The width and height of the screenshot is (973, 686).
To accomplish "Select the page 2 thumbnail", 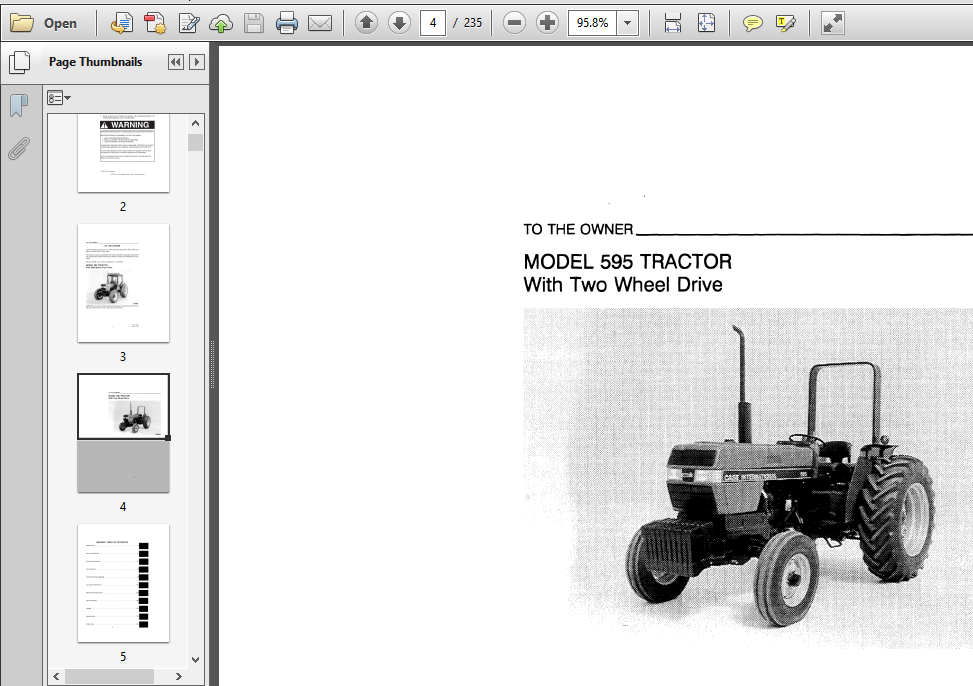I will tap(123, 153).
